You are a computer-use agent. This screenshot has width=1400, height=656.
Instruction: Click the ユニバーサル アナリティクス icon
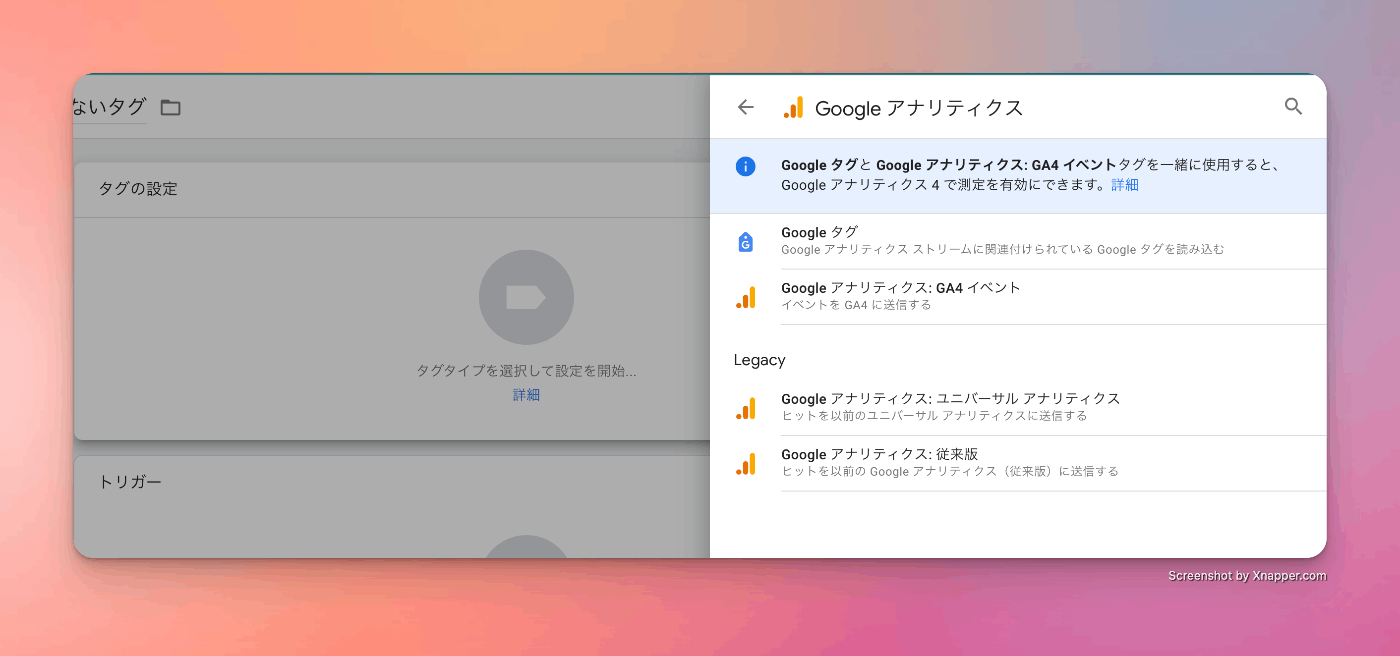[x=745, y=408]
